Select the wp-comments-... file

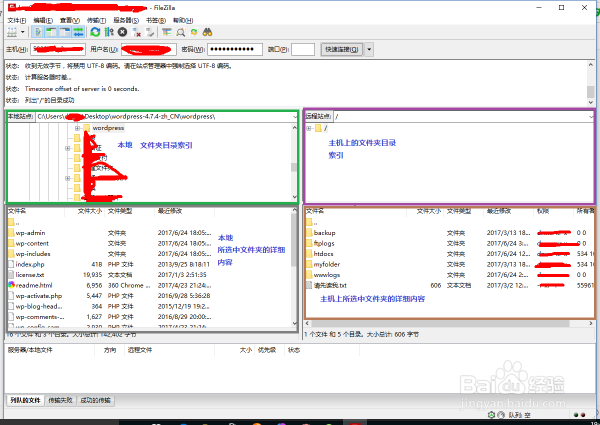[x=40, y=317]
